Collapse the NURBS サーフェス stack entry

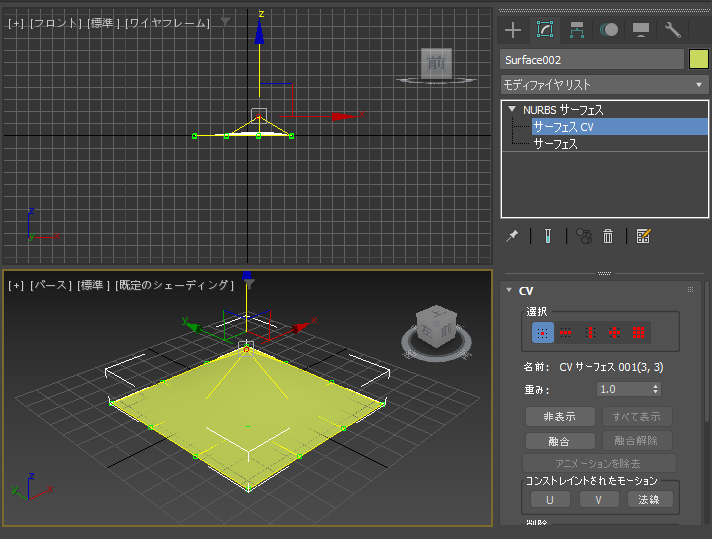pyautogui.click(x=512, y=109)
